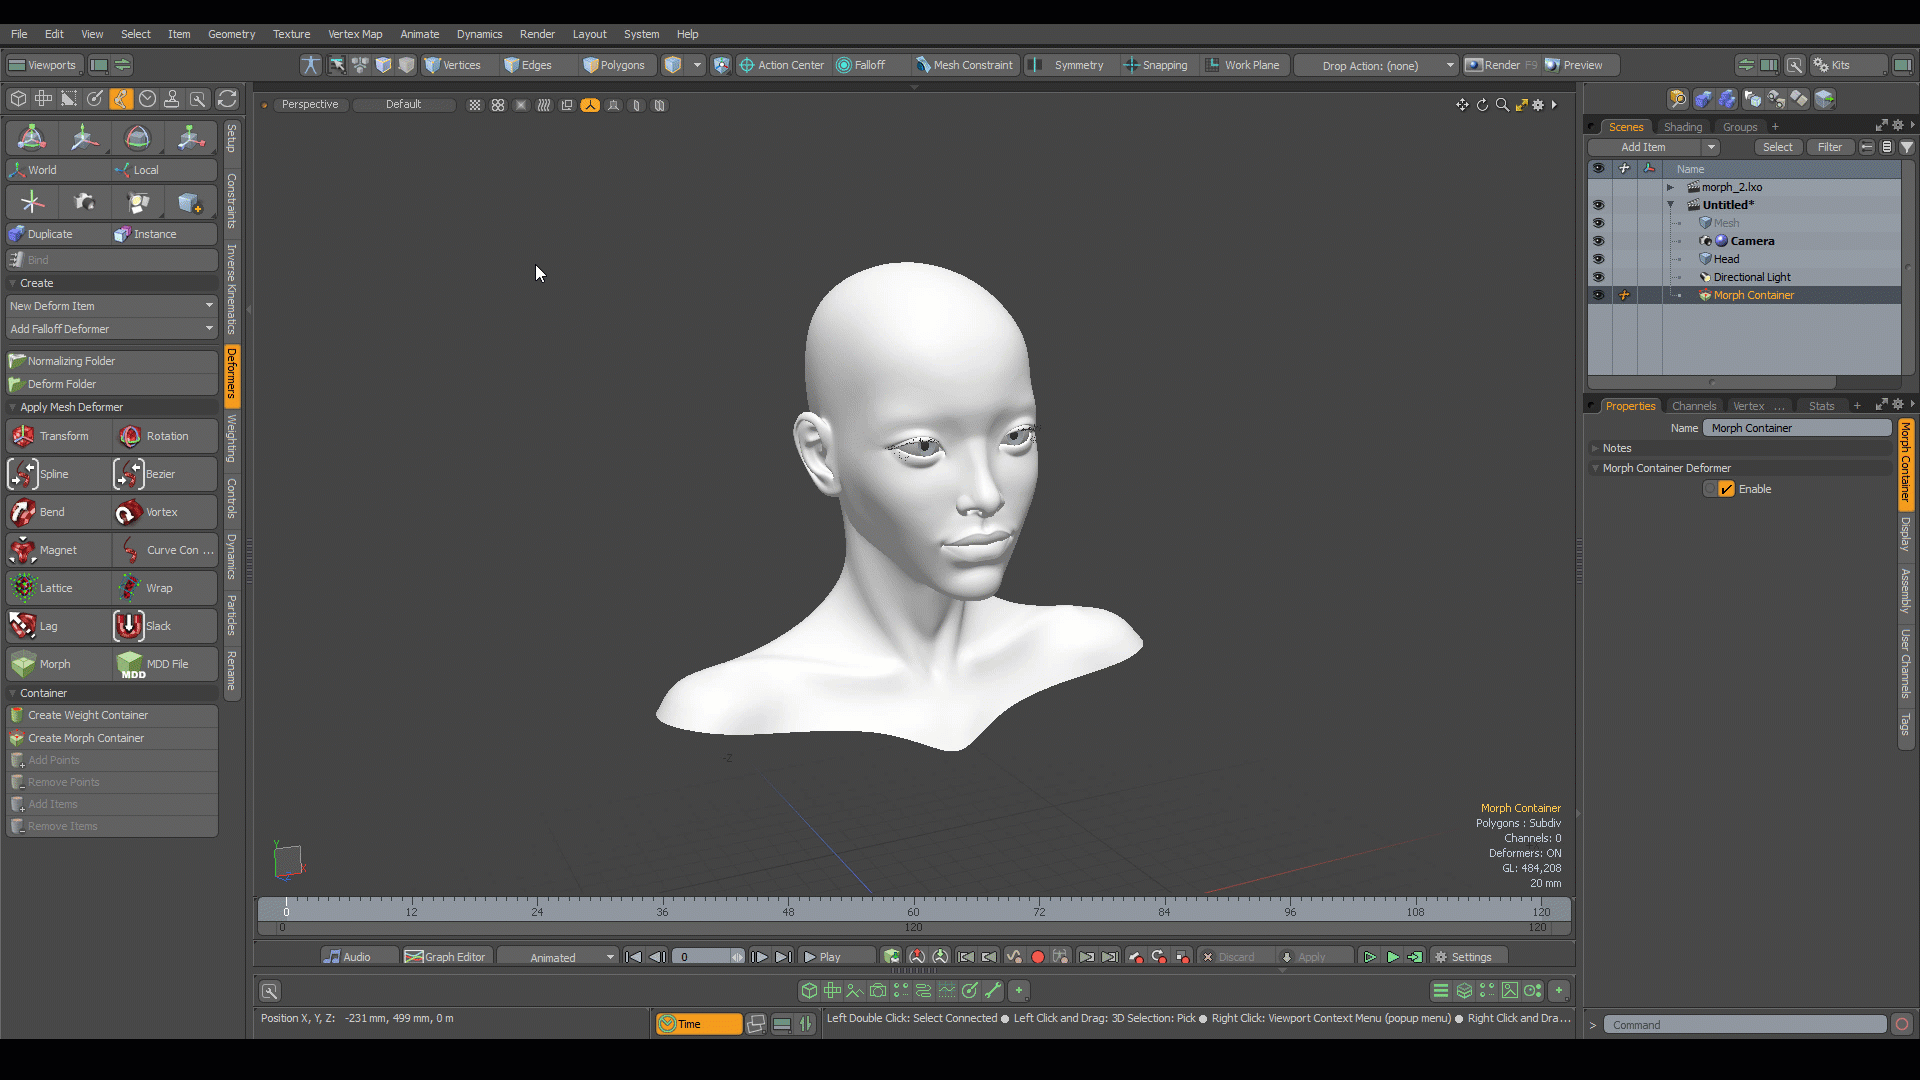The height and width of the screenshot is (1080, 1920).
Task: Select the Bend deformer tool
Action: (x=53, y=512)
